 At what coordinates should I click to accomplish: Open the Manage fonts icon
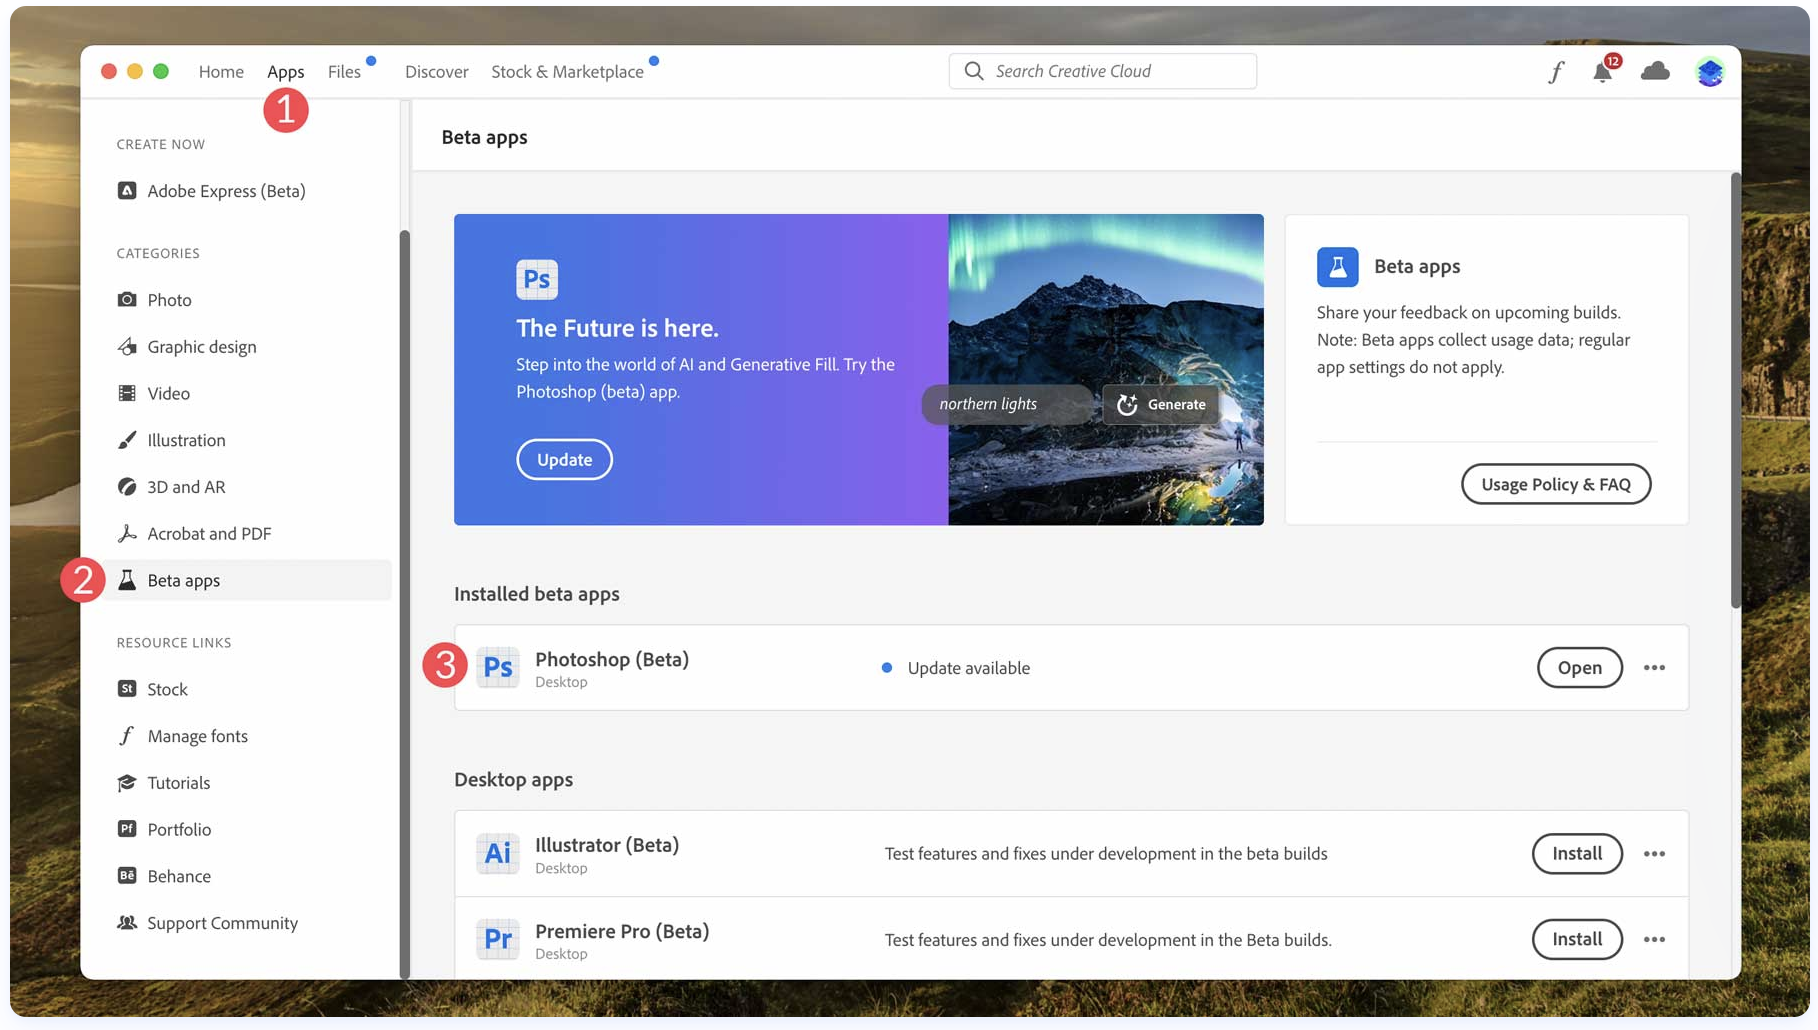click(x=127, y=735)
